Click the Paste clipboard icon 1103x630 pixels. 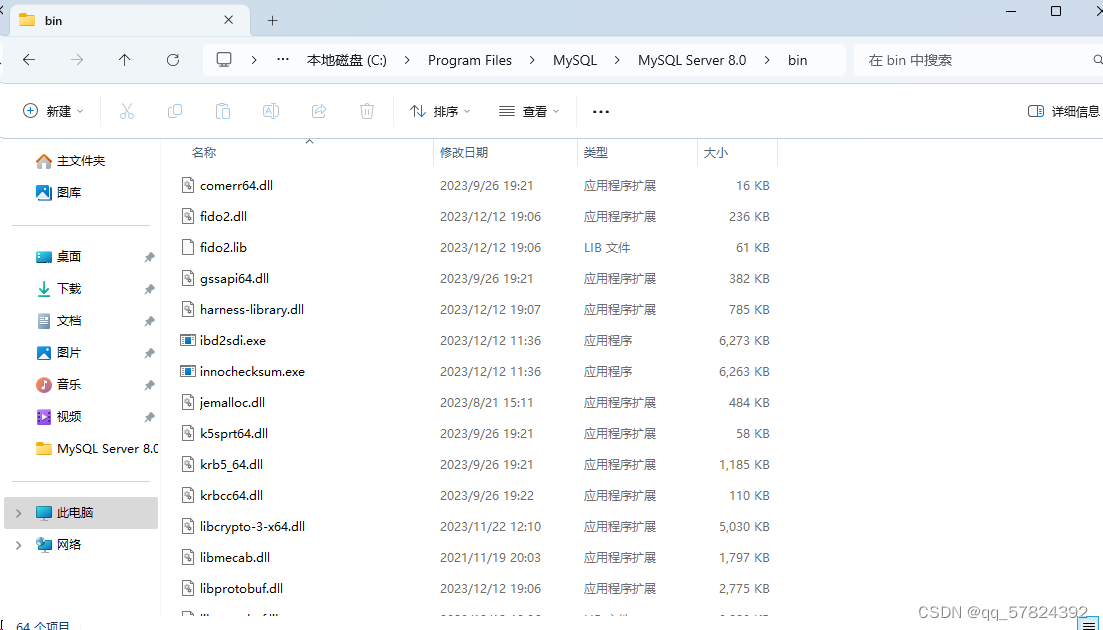click(x=223, y=111)
